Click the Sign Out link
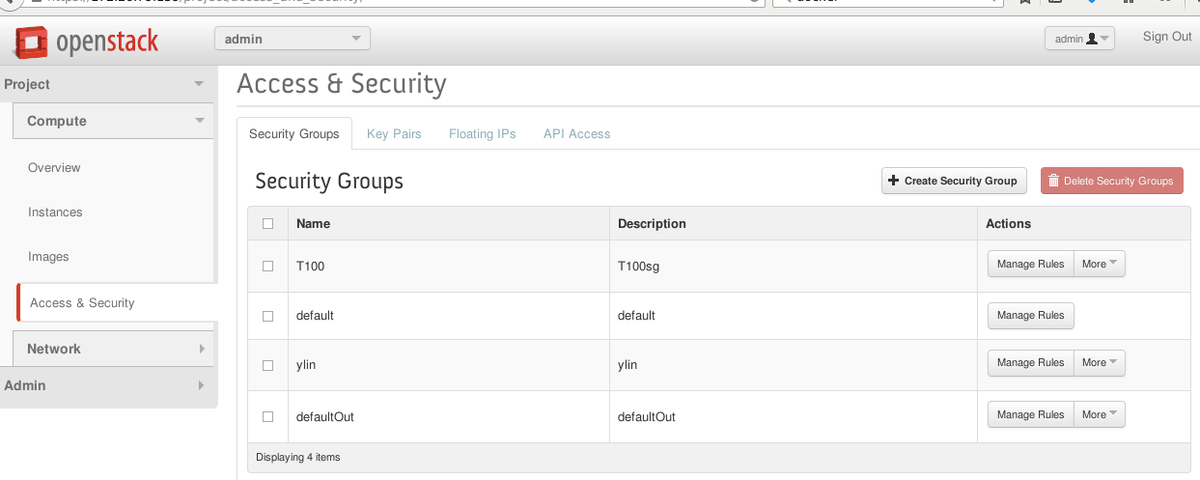1200x480 pixels. click(1167, 37)
